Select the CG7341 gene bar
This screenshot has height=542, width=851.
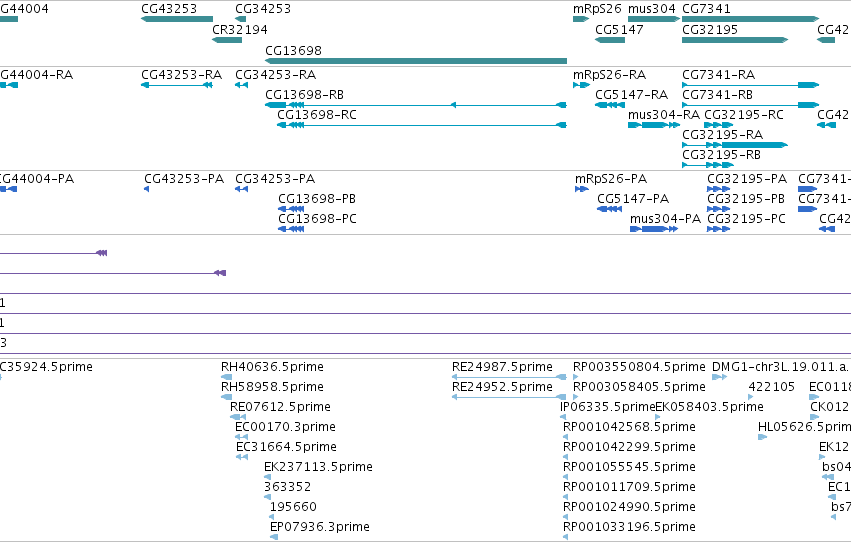tap(751, 19)
